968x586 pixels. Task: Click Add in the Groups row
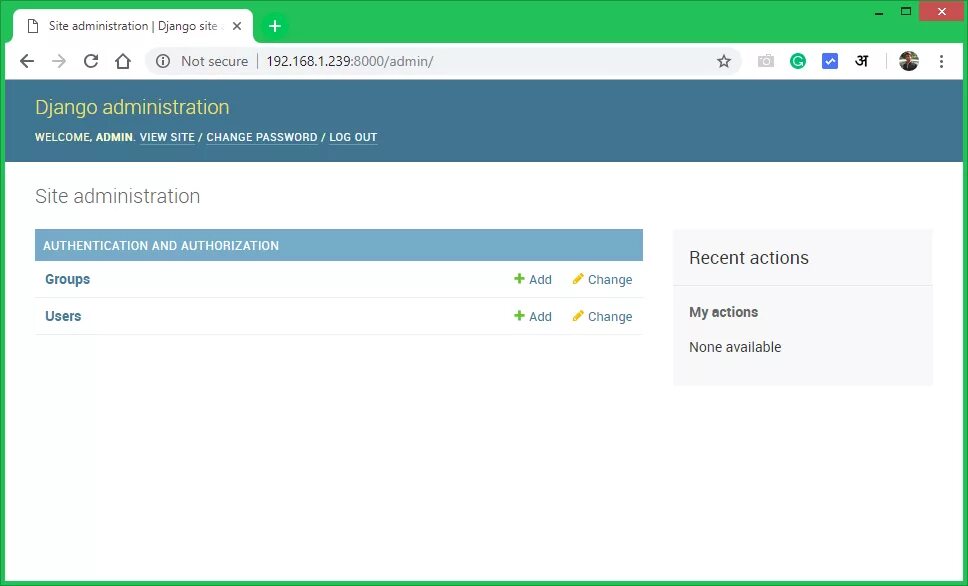533,279
